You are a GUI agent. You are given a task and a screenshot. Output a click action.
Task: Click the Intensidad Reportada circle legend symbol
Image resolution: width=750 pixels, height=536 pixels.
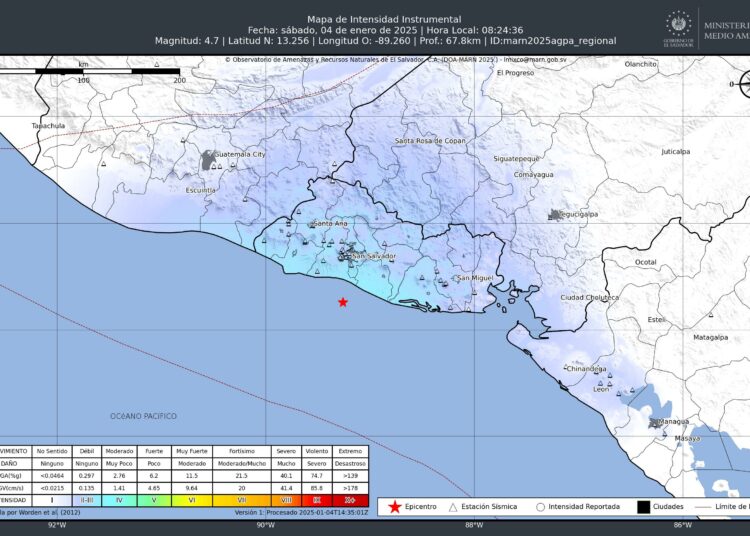click(540, 507)
